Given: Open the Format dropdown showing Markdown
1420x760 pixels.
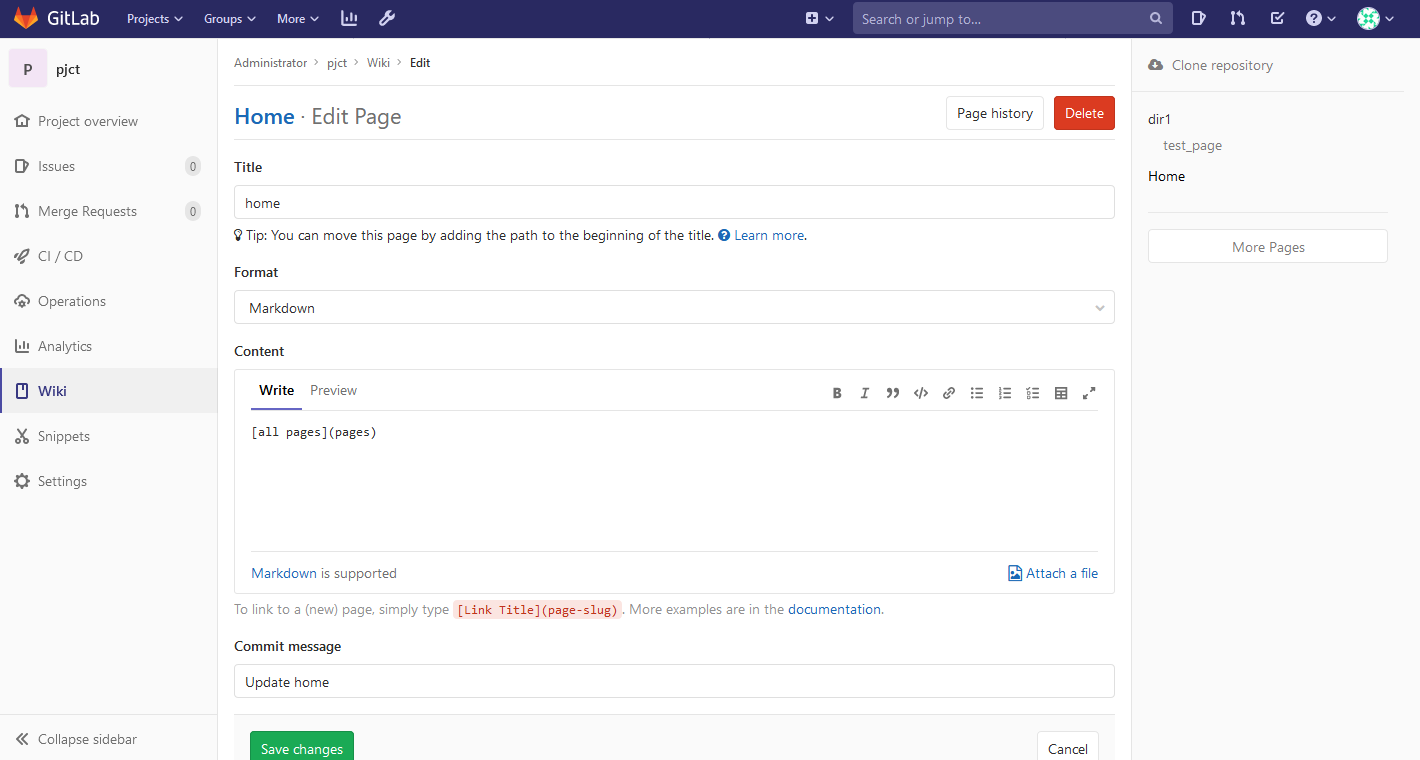Looking at the screenshot, I should pyautogui.click(x=674, y=307).
